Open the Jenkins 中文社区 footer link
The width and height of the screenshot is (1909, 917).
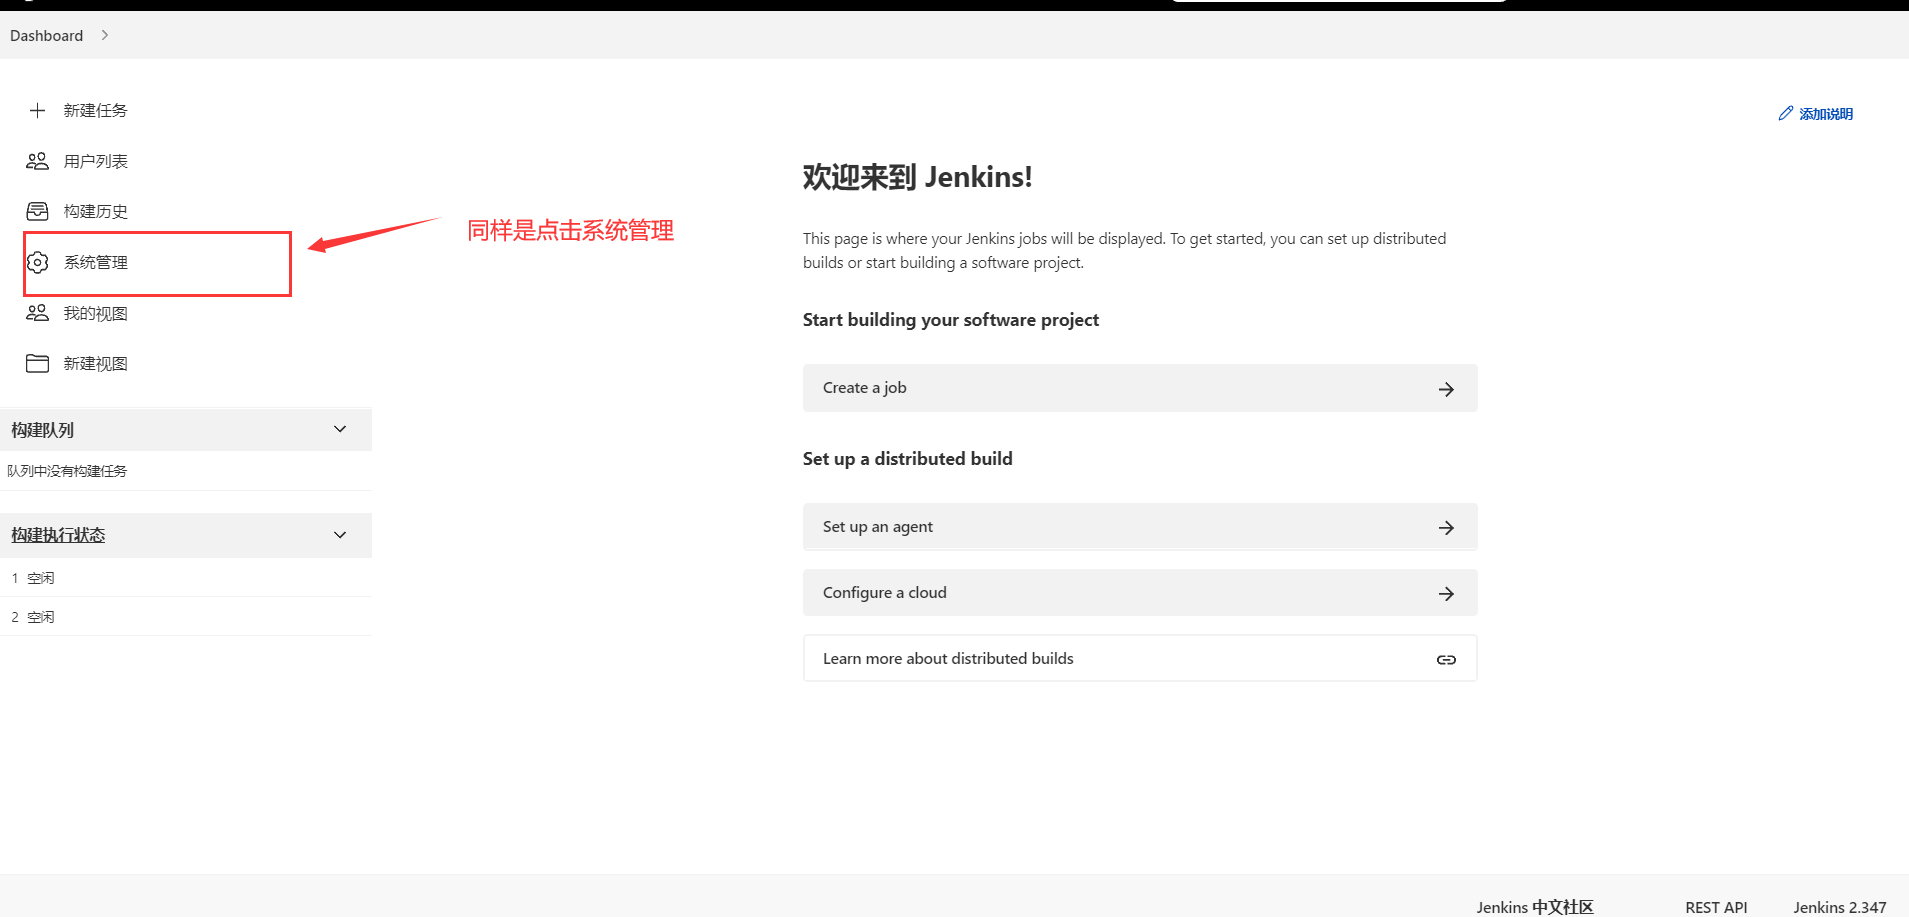pyautogui.click(x=1535, y=907)
